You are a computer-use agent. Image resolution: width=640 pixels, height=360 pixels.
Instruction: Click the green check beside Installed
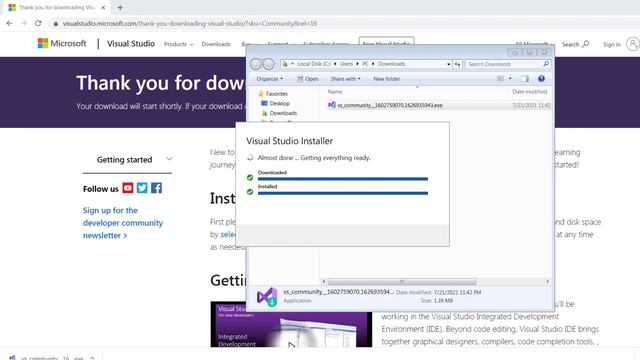[250, 192]
